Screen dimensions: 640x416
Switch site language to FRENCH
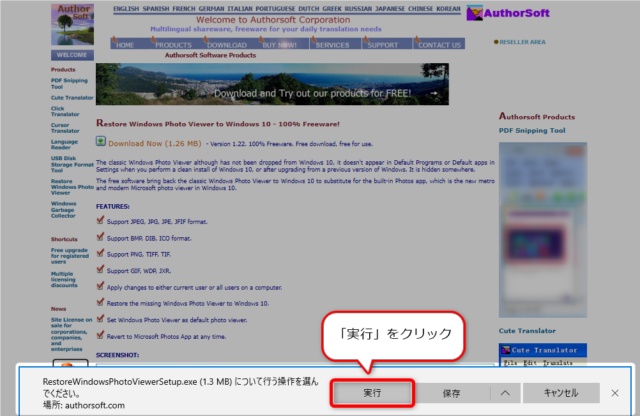(x=184, y=9)
